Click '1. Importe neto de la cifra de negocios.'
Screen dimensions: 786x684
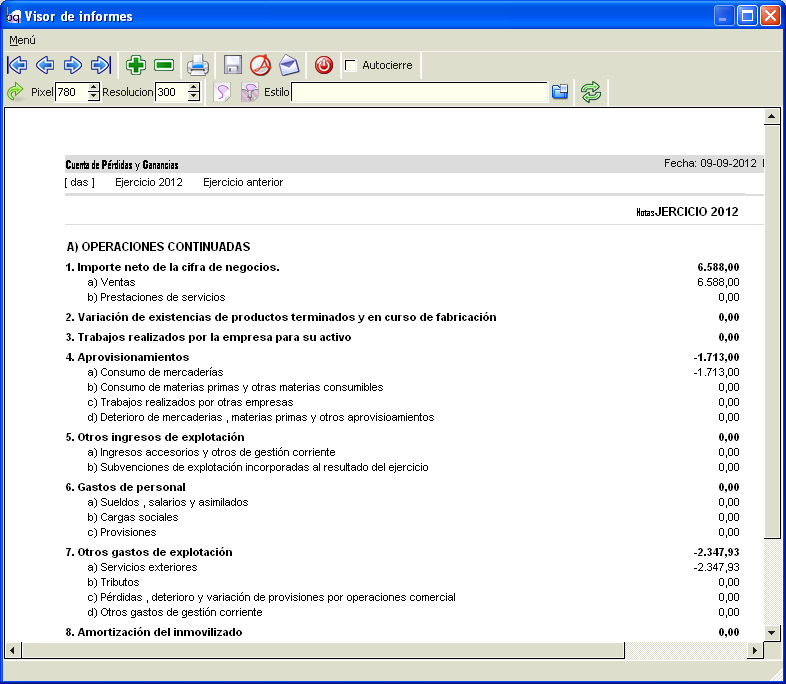coord(172,267)
